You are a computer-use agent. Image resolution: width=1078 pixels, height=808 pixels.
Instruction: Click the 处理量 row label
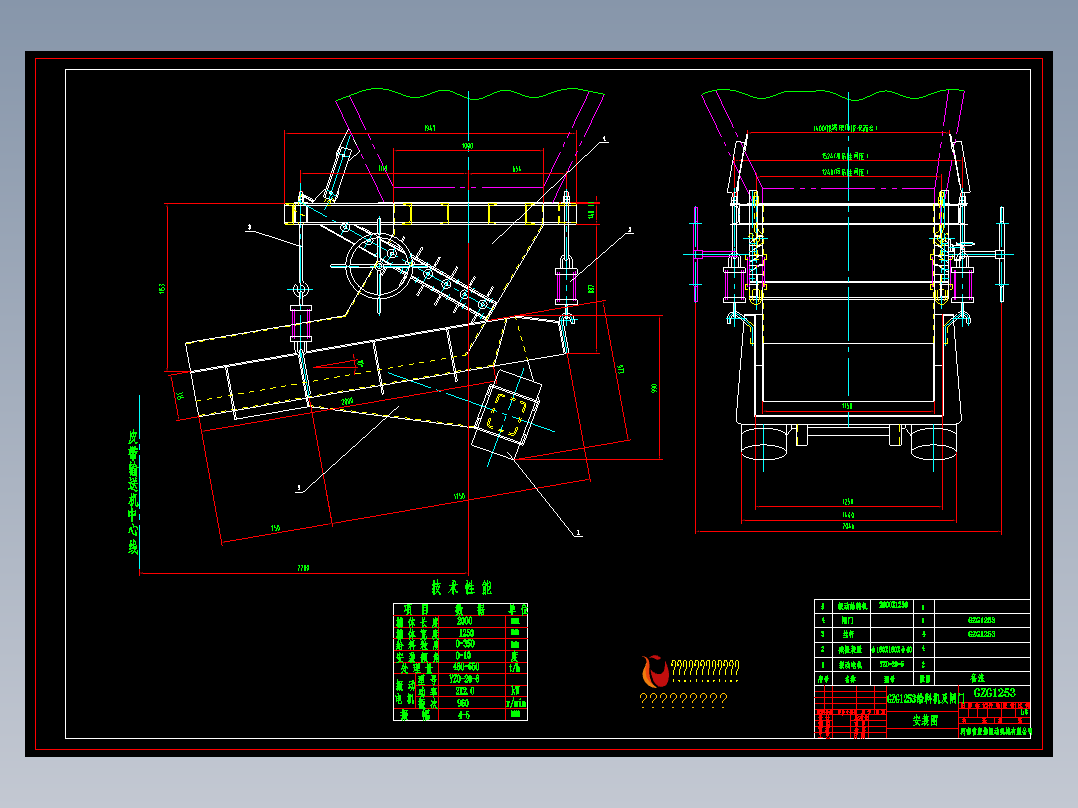[417, 668]
